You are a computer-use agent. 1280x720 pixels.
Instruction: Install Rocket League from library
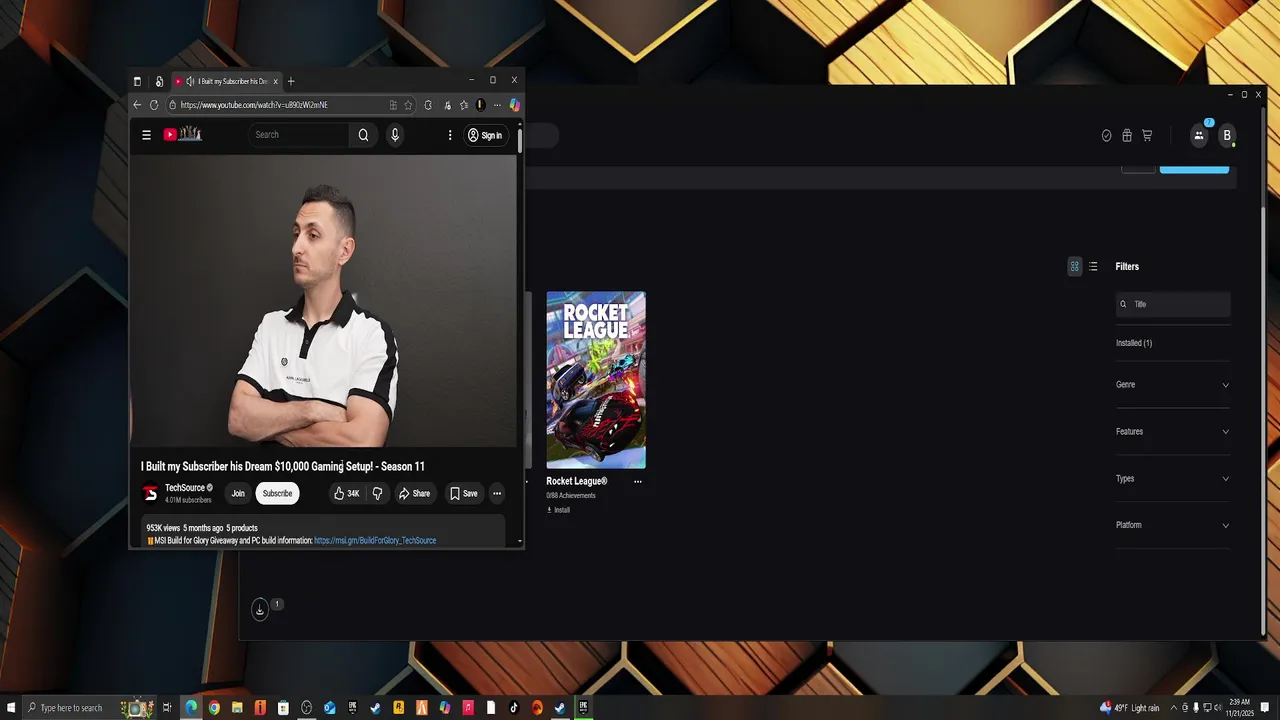pyautogui.click(x=558, y=510)
